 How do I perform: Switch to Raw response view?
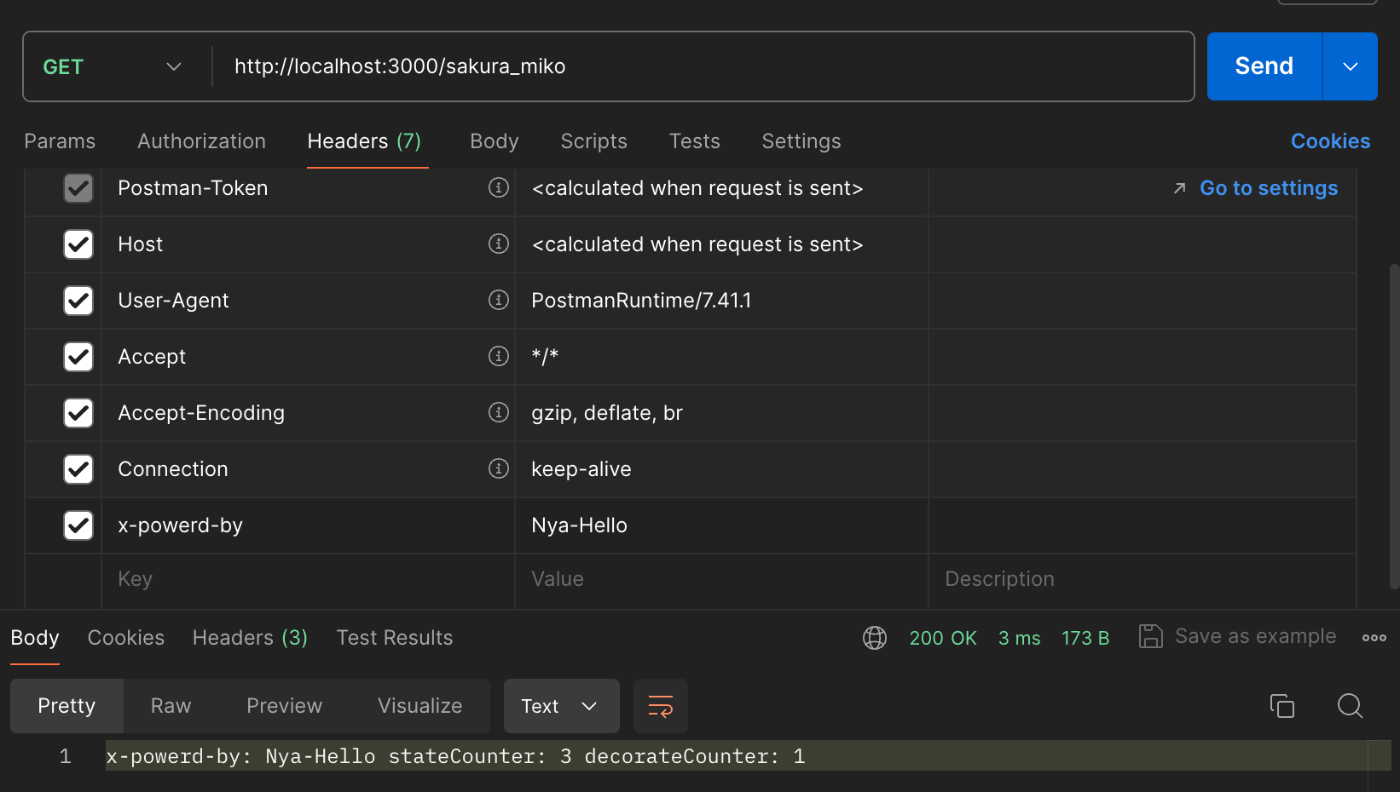pyautogui.click(x=171, y=706)
